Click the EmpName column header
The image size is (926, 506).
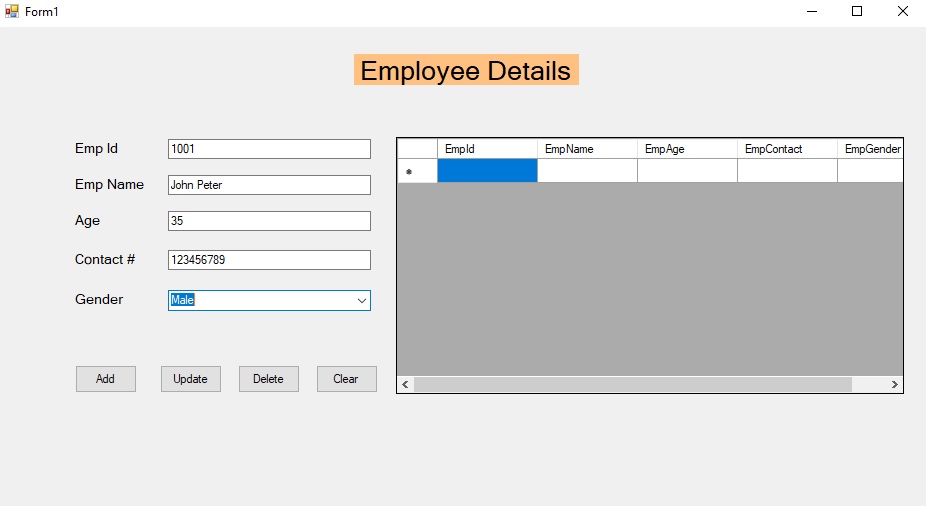(x=587, y=149)
